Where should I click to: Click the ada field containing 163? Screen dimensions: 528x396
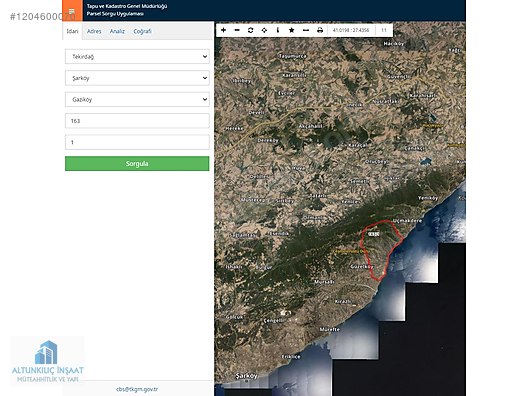click(x=137, y=121)
